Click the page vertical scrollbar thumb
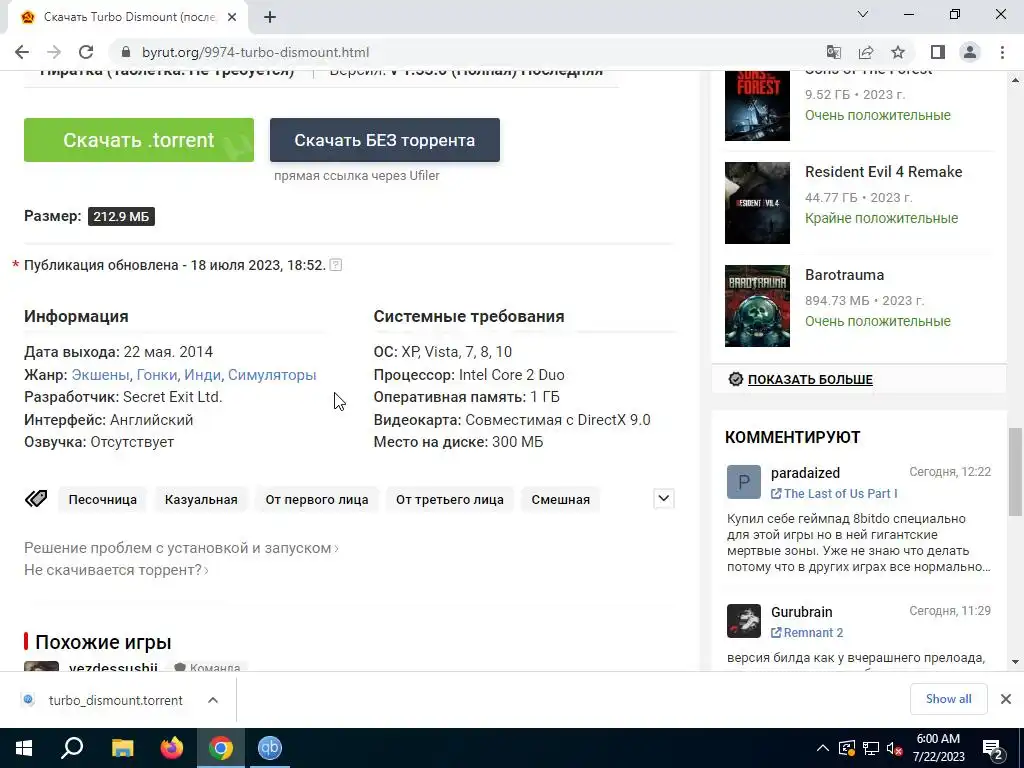 point(1015,472)
